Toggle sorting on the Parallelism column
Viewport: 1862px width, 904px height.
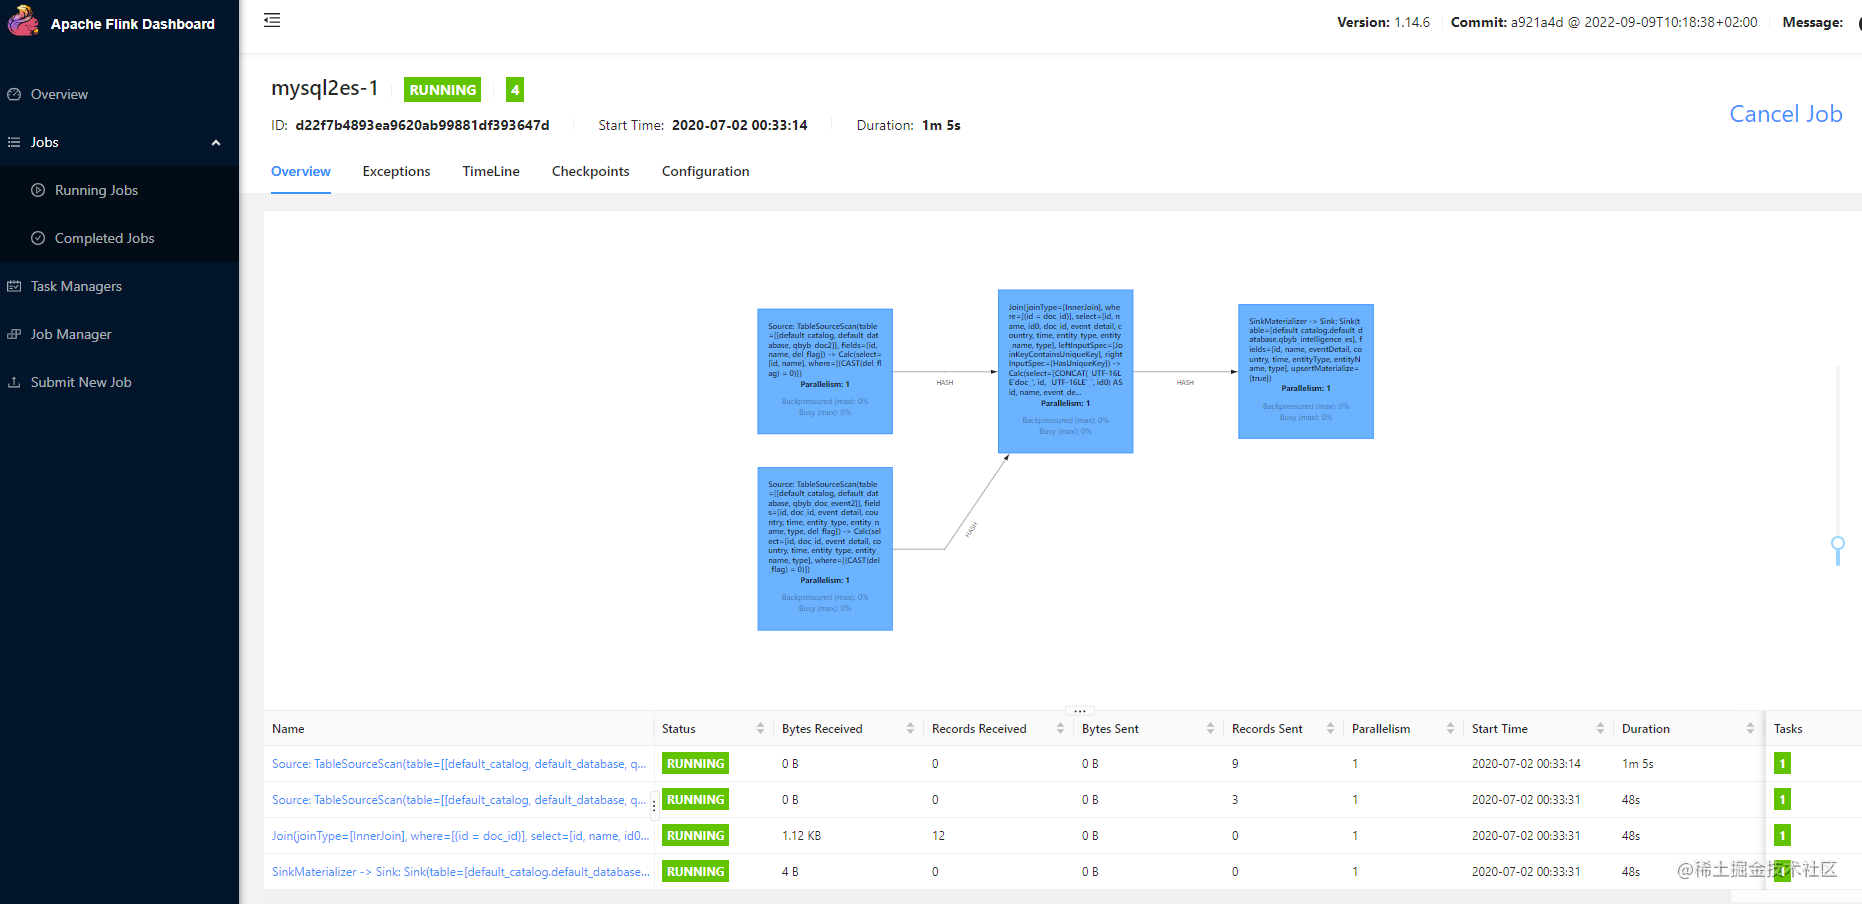pyautogui.click(x=1449, y=728)
